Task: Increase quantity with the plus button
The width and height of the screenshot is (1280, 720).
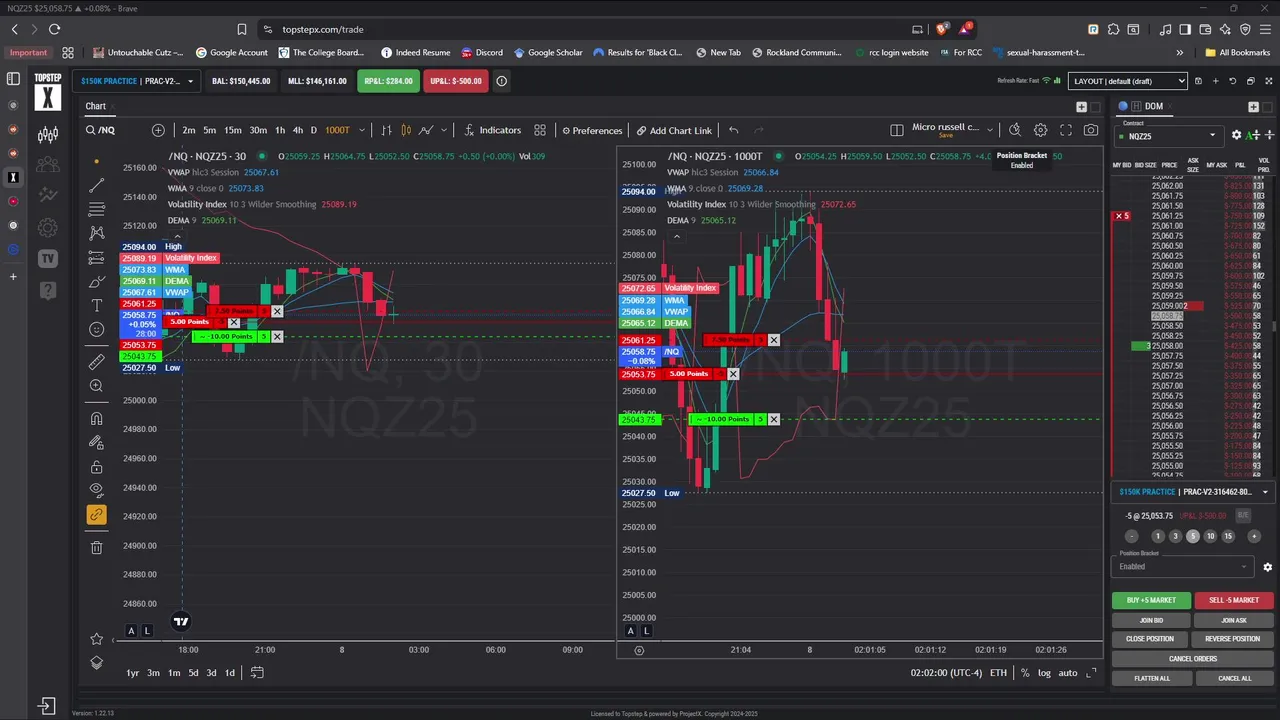Action: 1254,536
